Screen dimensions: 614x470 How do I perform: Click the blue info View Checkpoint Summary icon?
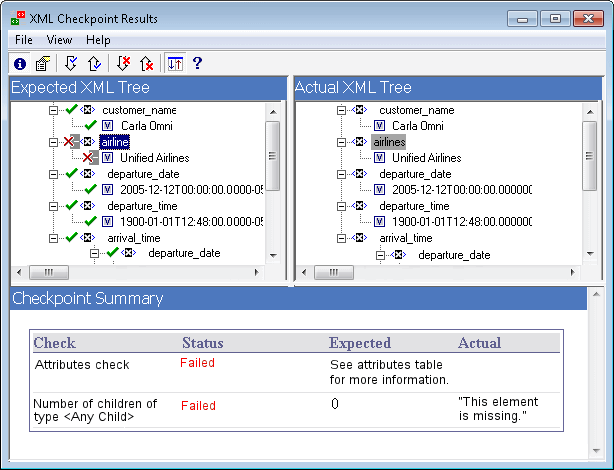tap(19, 64)
